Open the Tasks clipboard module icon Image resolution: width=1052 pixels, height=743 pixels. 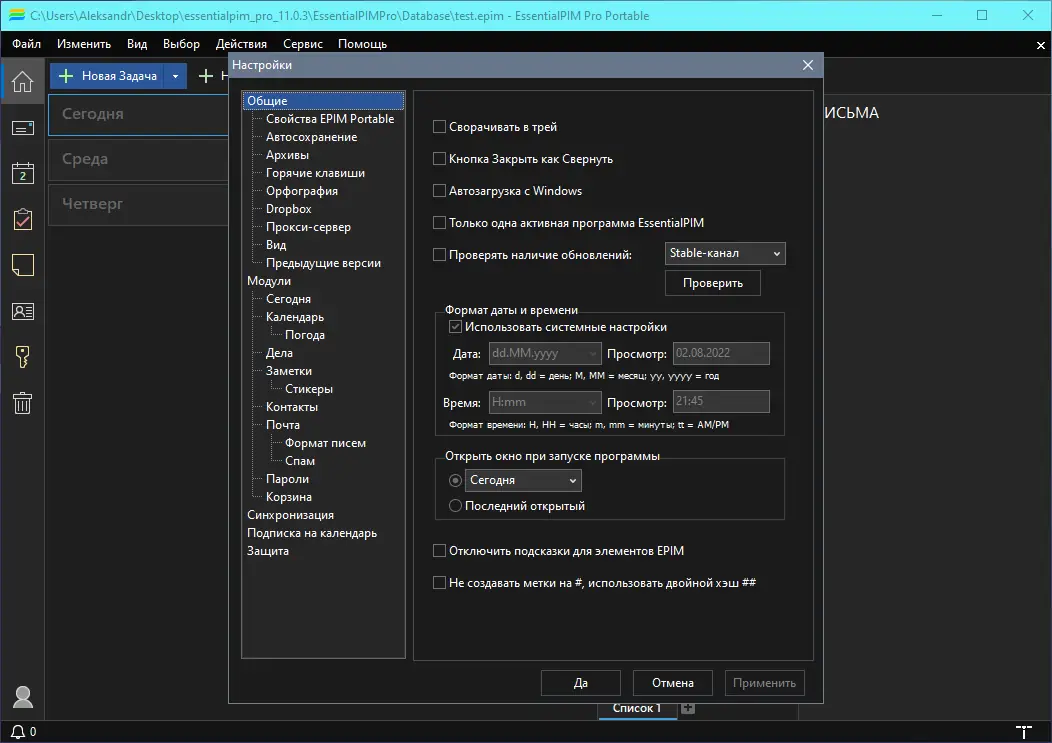point(22,219)
